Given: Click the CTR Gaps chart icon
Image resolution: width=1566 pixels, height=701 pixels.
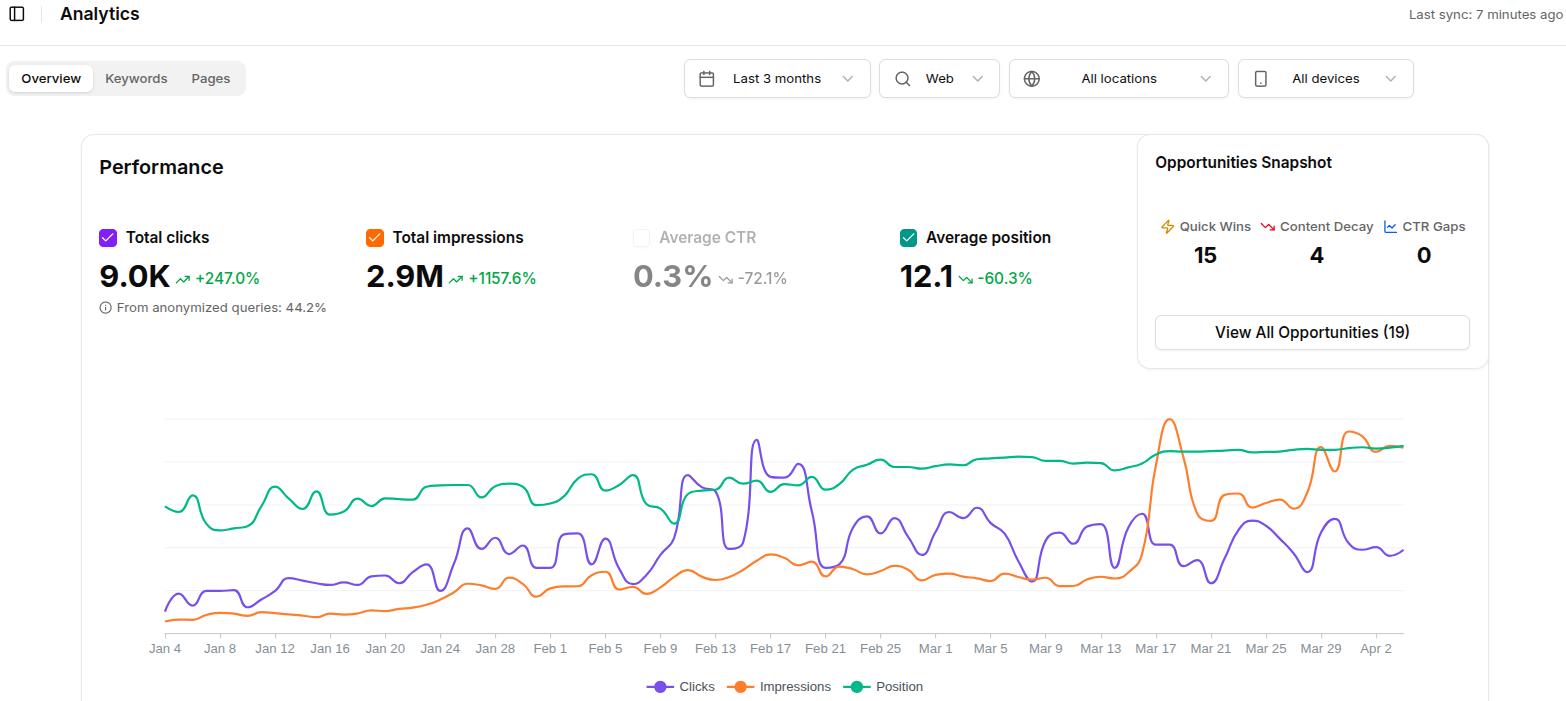Looking at the screenshot, I should 1389,227.
